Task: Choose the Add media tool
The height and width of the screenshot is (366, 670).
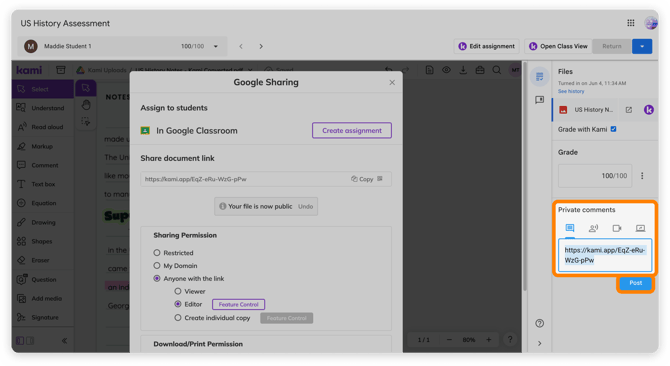Action: pyautogui.click(x=42, y=299)
